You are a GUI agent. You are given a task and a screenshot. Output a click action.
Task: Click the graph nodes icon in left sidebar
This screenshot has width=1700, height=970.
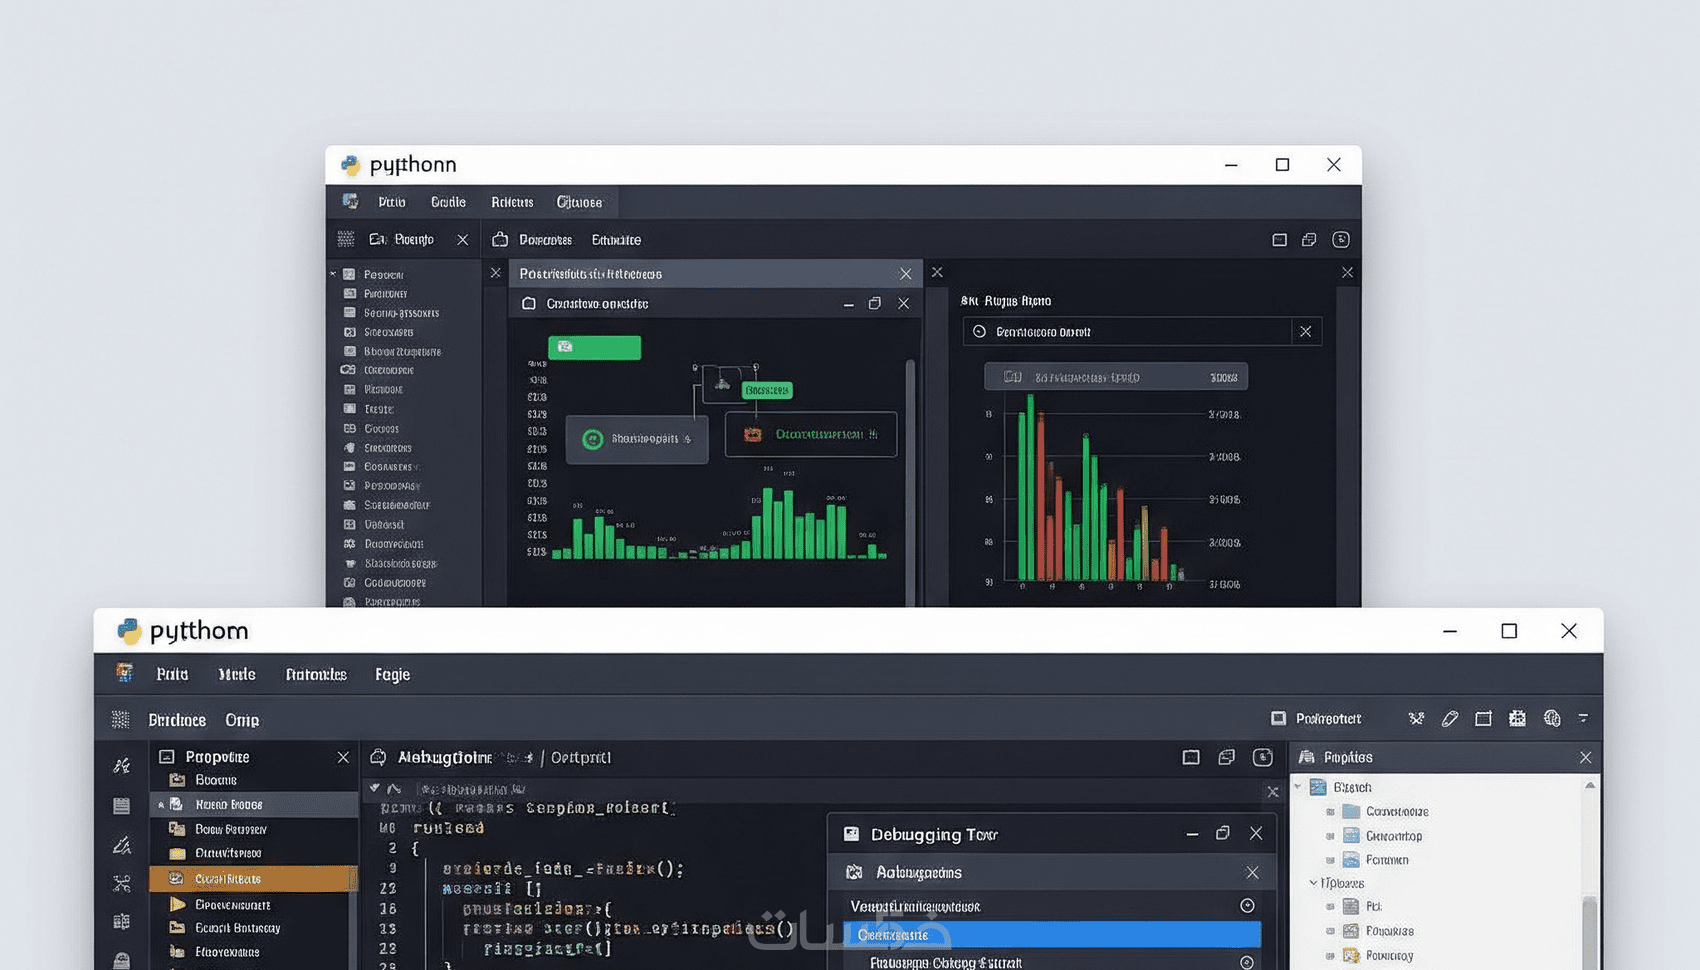(122, 883)
